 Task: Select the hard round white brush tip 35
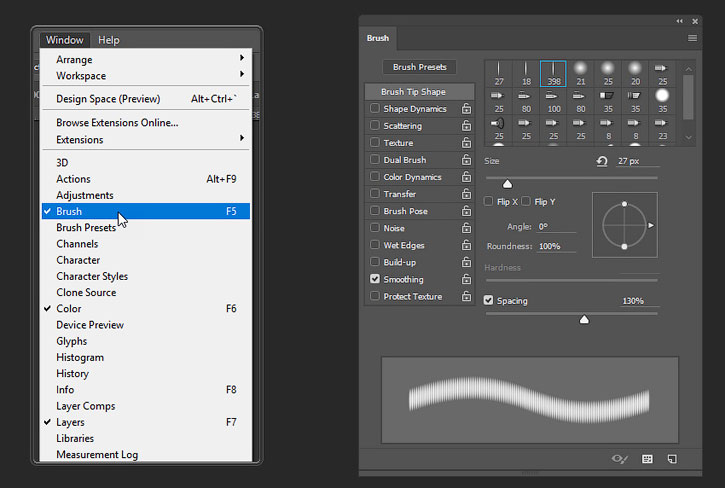coord(663,101)
